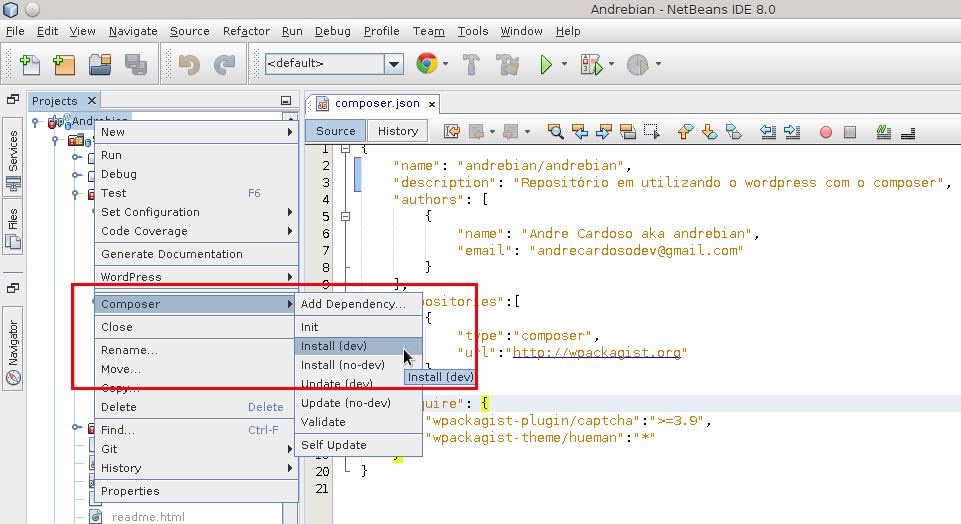961x524 pixels.
Task: Click the Profile Project clock icon
Action: pyautogui.click(x=637, y=64)
